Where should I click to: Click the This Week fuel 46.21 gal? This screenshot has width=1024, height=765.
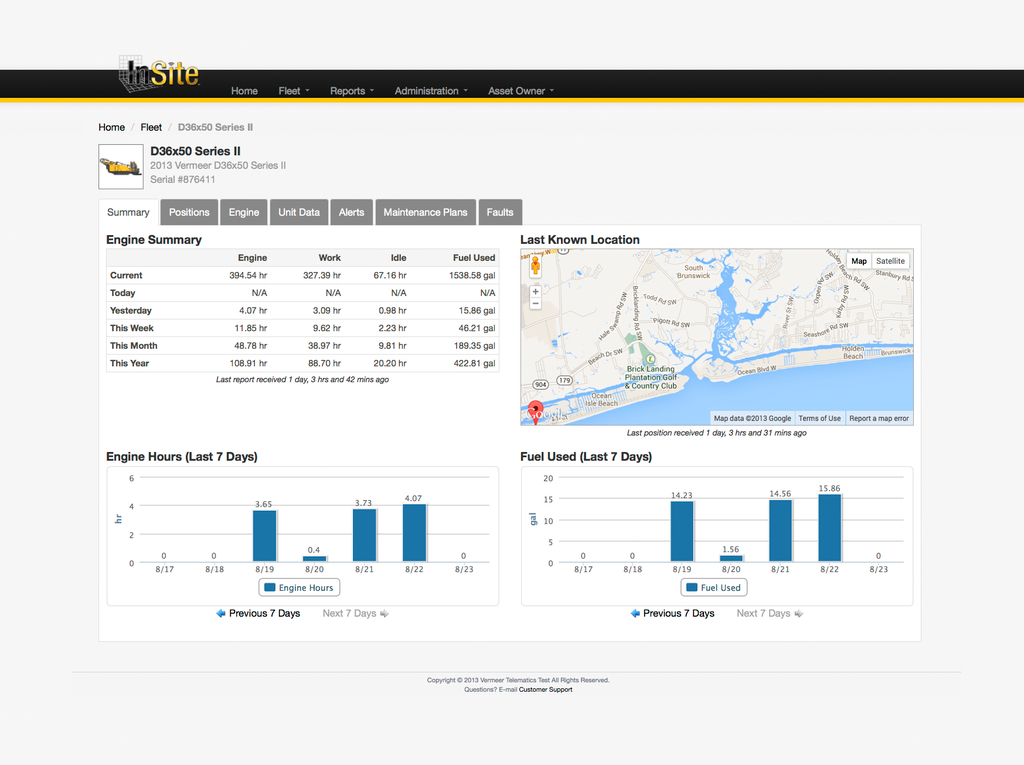[477, 329]
